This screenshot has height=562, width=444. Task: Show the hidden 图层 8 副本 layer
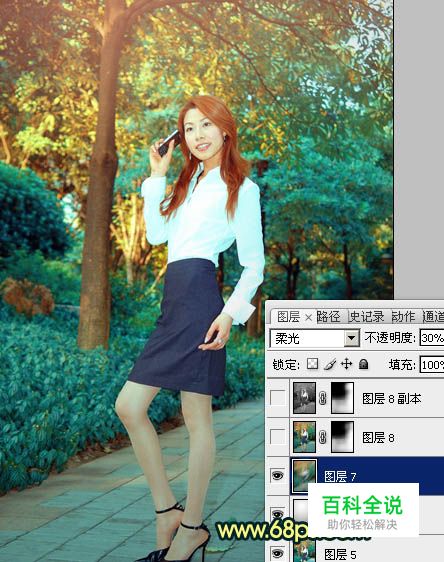coord(277,398)
